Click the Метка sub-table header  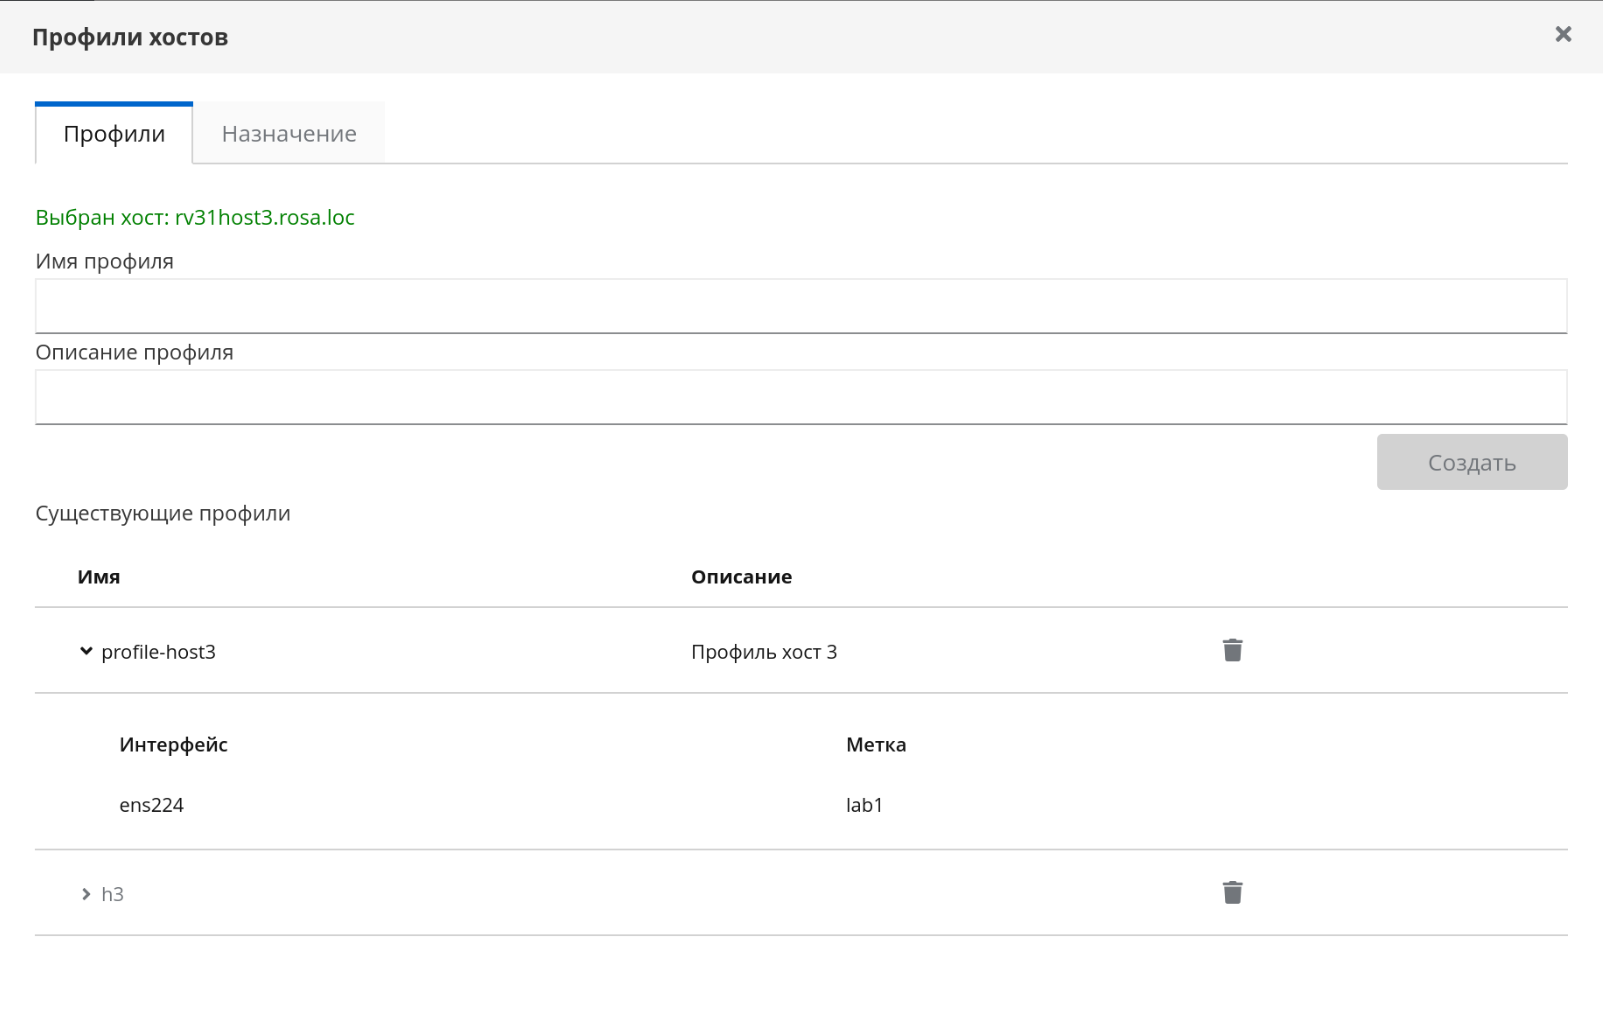click(x=875, y=745)
